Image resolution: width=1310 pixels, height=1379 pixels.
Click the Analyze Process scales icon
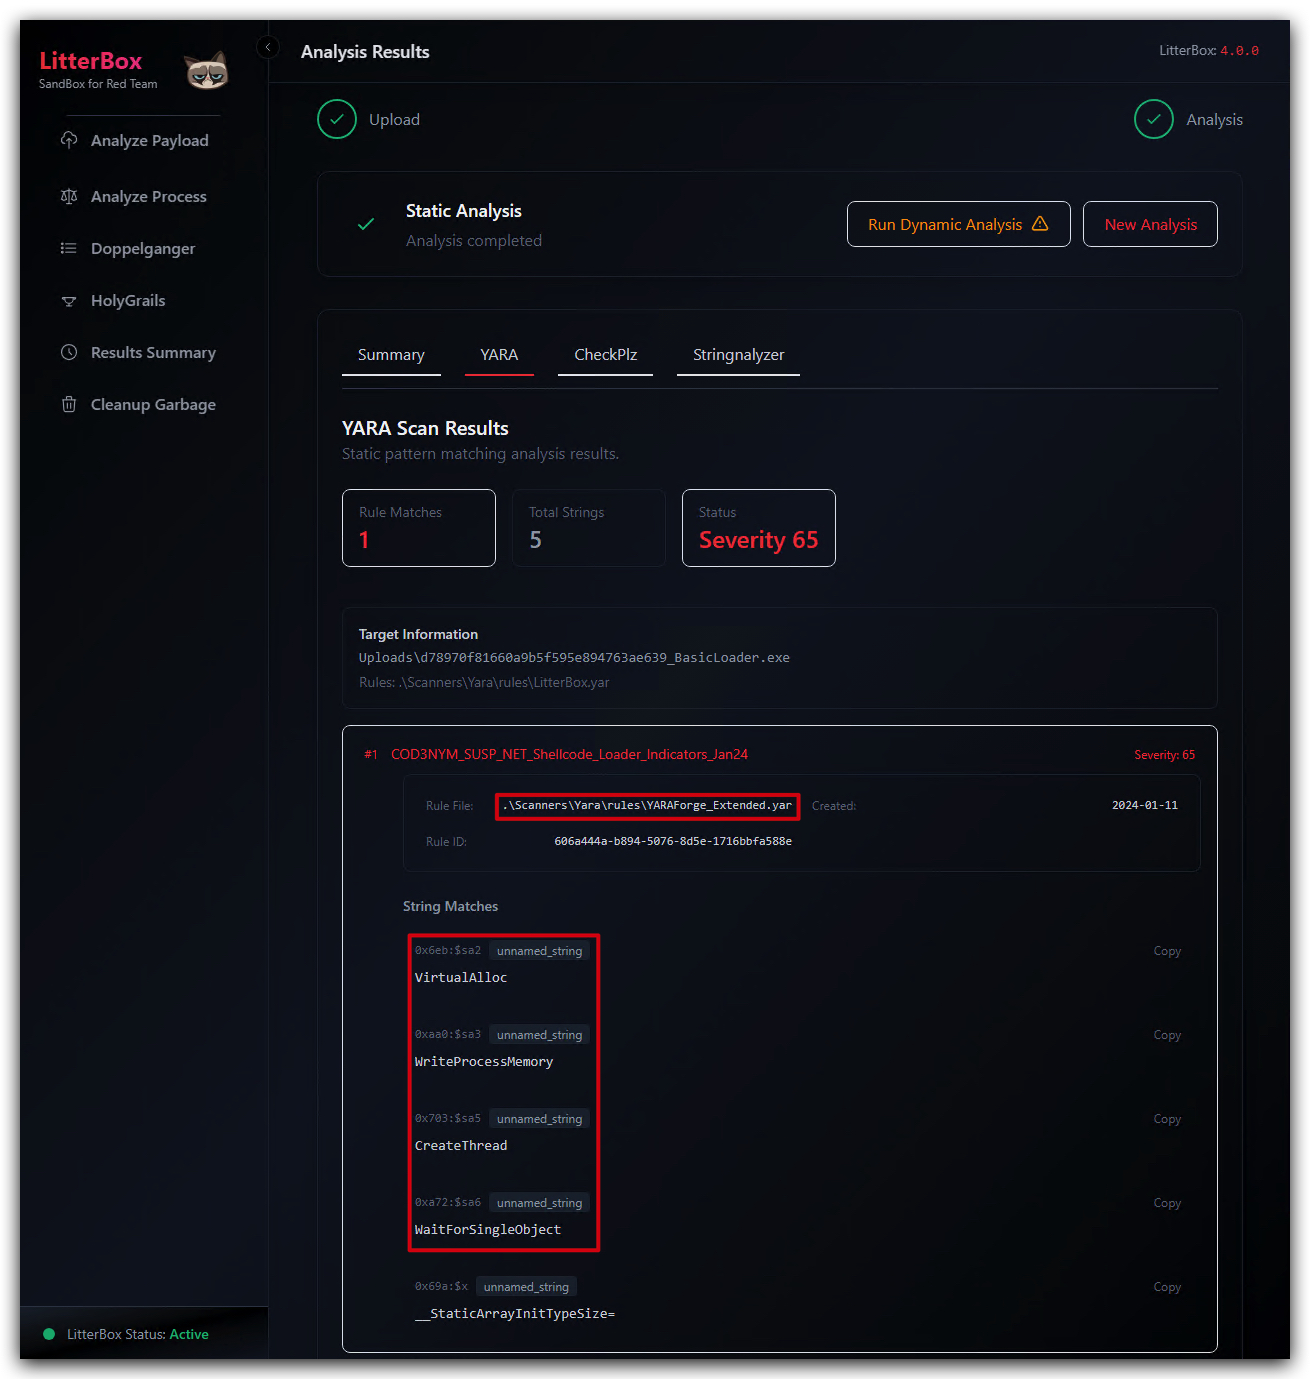point(69,196)
